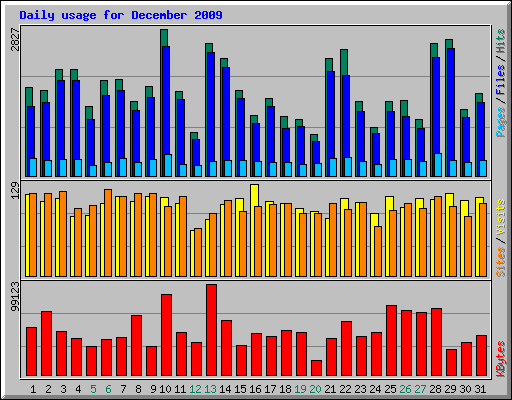Click day label 28 on the x-axis

435,389
